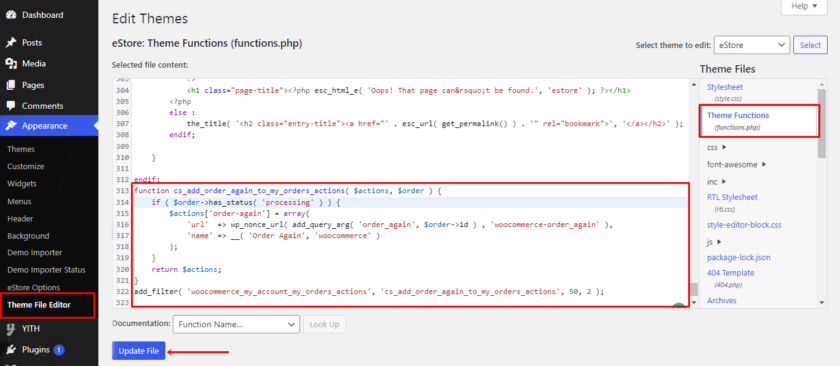Click the Media icon in sidebar
The width and height of the screenshot is (840, 366).
click(x=11, y=64)
